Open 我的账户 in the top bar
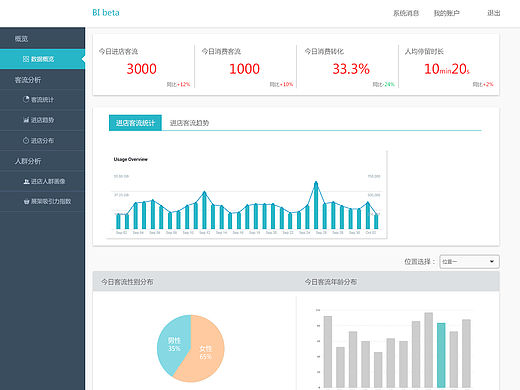Image resolution: width=520 pixels, height=390 pixels. point(447,13)
